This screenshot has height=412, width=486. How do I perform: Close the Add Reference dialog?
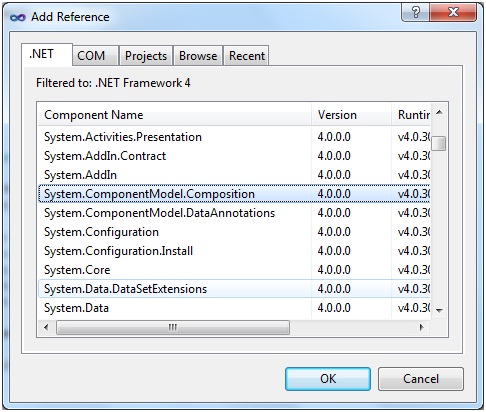coord(453,13)
